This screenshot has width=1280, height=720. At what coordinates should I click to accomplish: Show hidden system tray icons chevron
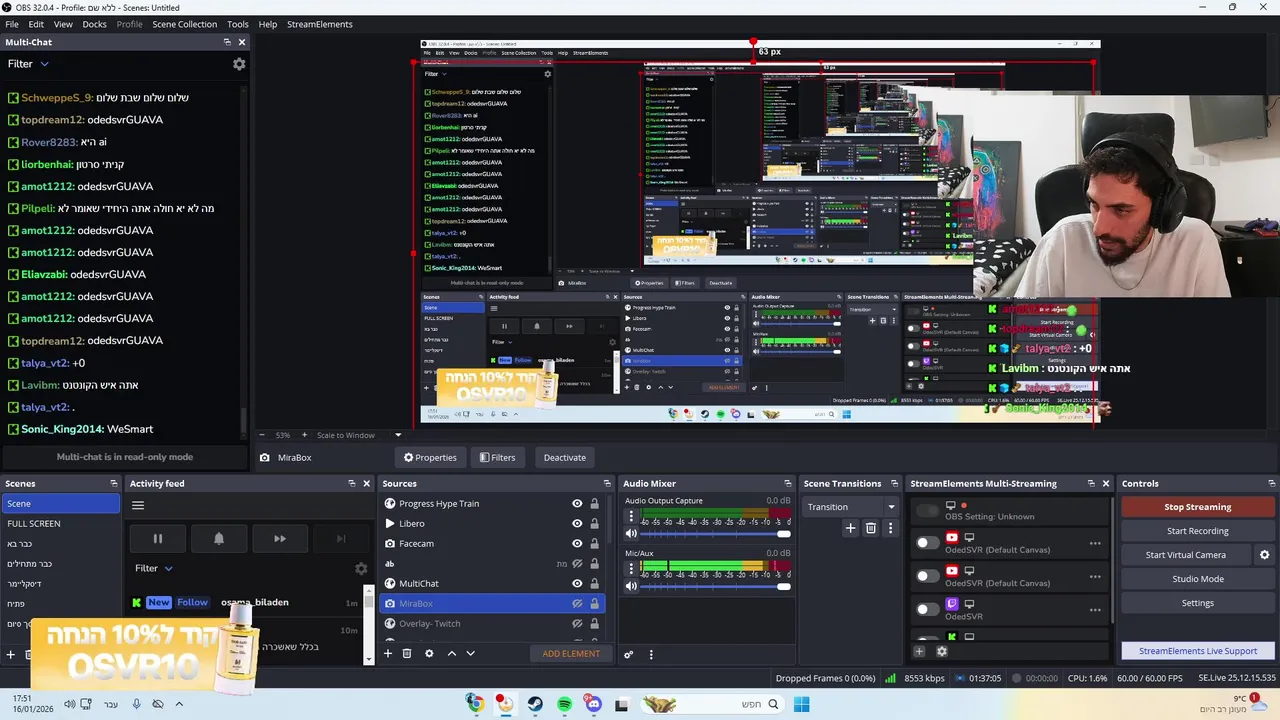pyautogui.click(x=179, y=704)
